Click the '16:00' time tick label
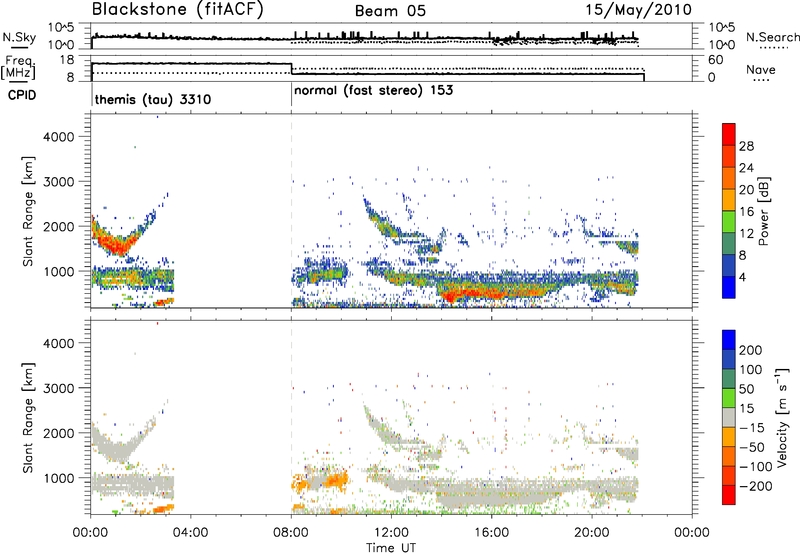 pos(491,533)
